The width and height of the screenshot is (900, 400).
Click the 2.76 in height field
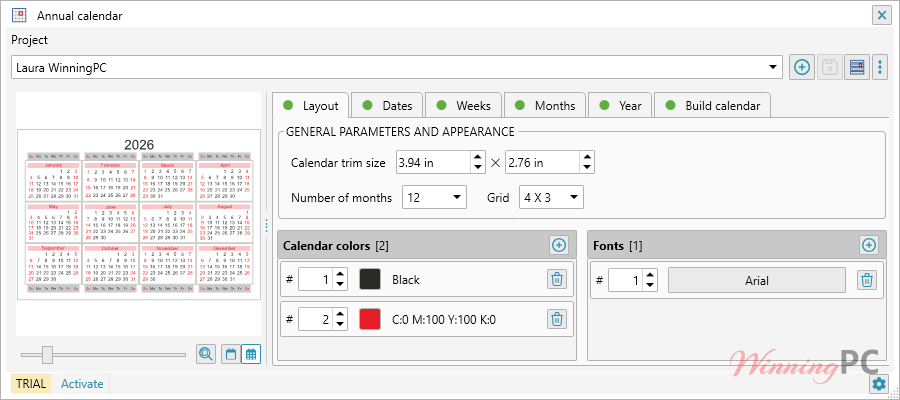click(542, 162)
